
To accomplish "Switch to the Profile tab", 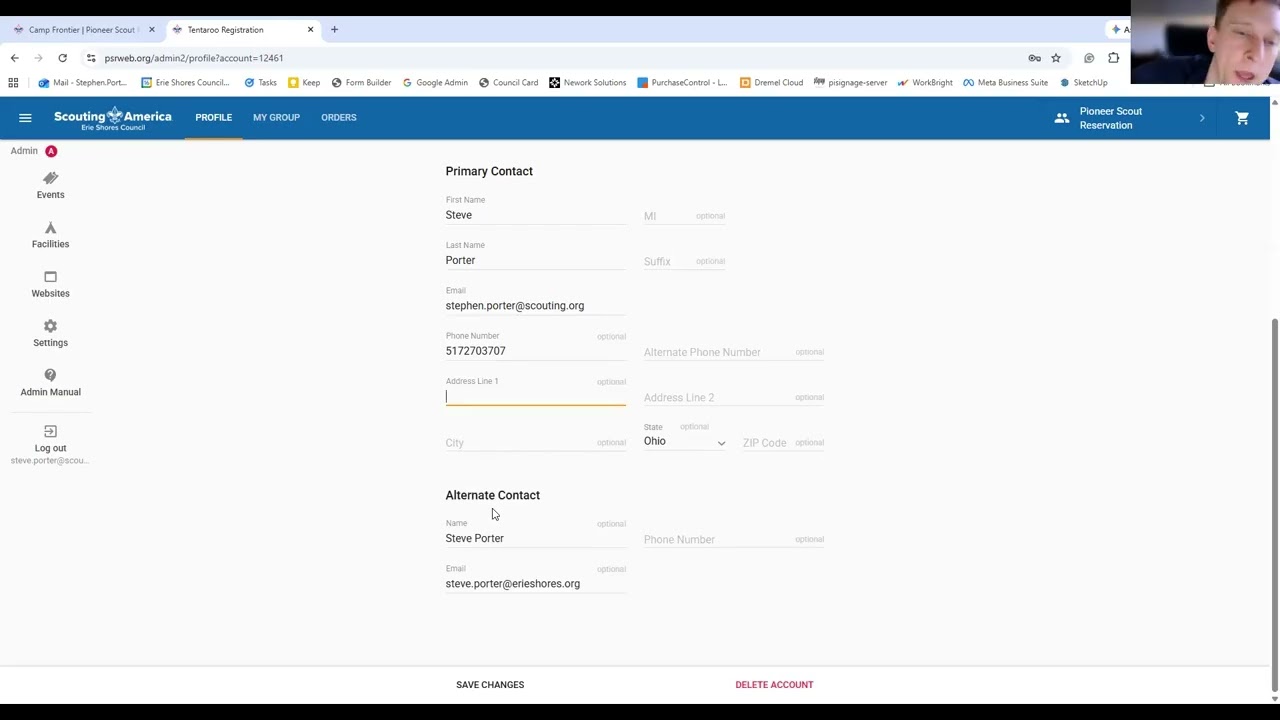I will [213, 118].
